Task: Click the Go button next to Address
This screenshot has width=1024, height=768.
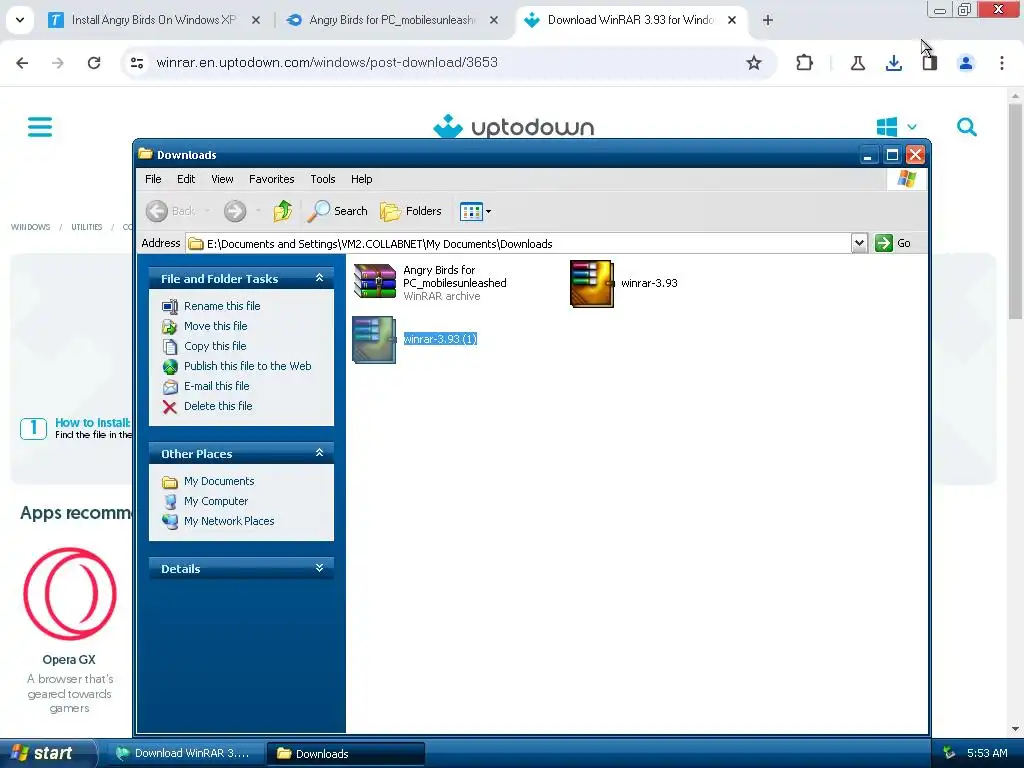Action: (x=893, y=243)
